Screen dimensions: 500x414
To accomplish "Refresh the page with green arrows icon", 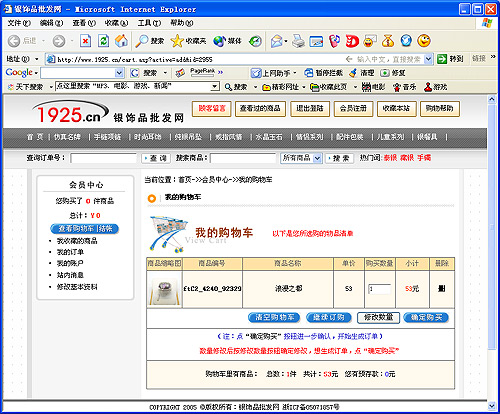I will [104, 41].
